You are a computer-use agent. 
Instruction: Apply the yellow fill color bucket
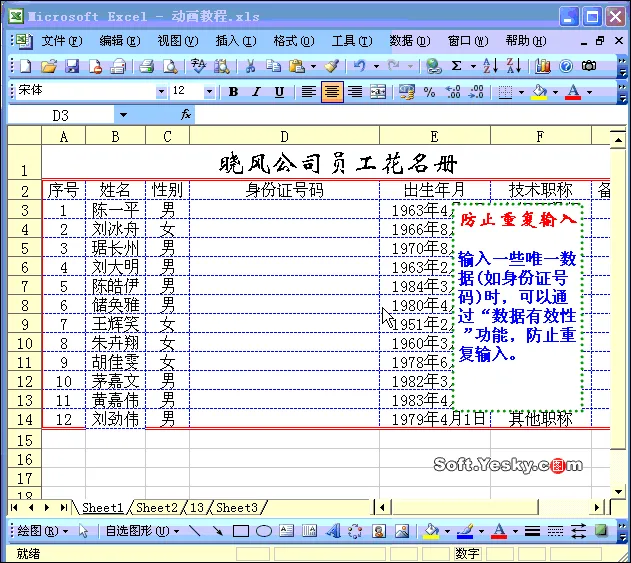[x=540, y=92]
